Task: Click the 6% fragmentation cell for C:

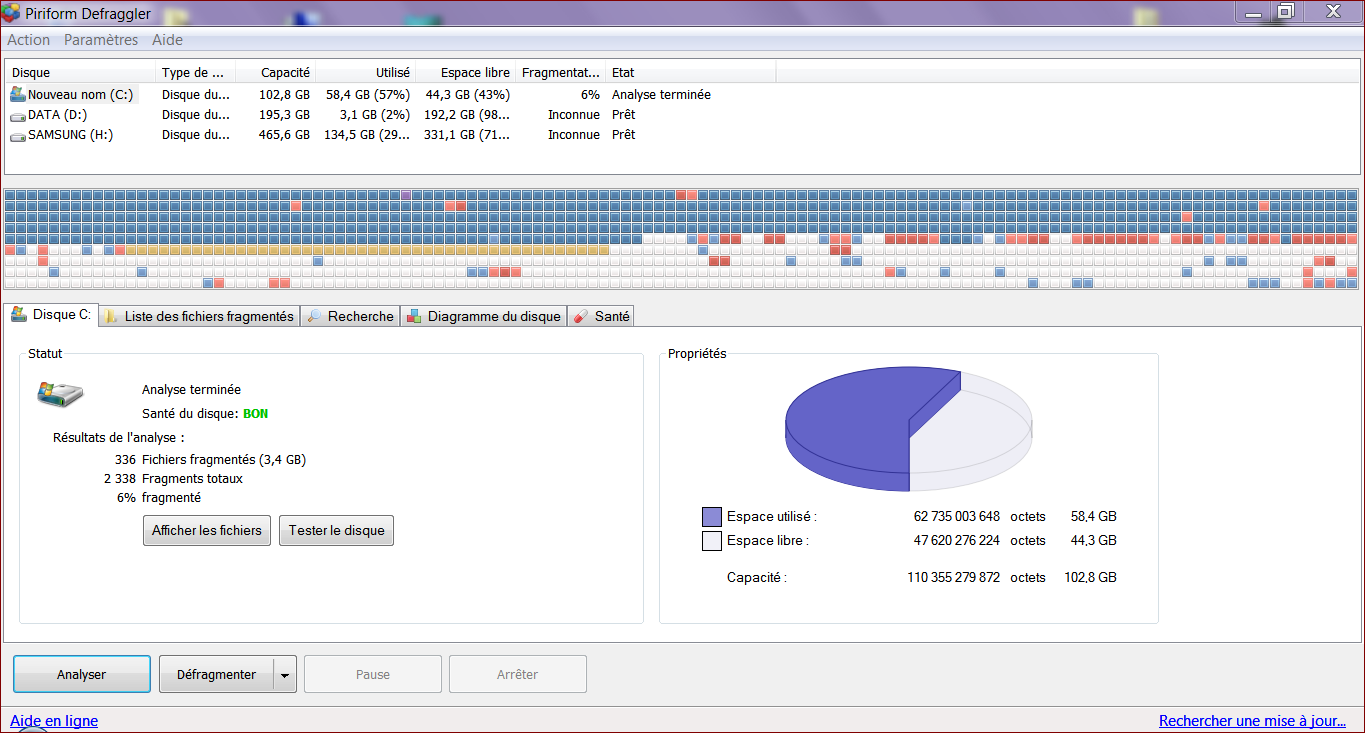Action: [590, 95]
